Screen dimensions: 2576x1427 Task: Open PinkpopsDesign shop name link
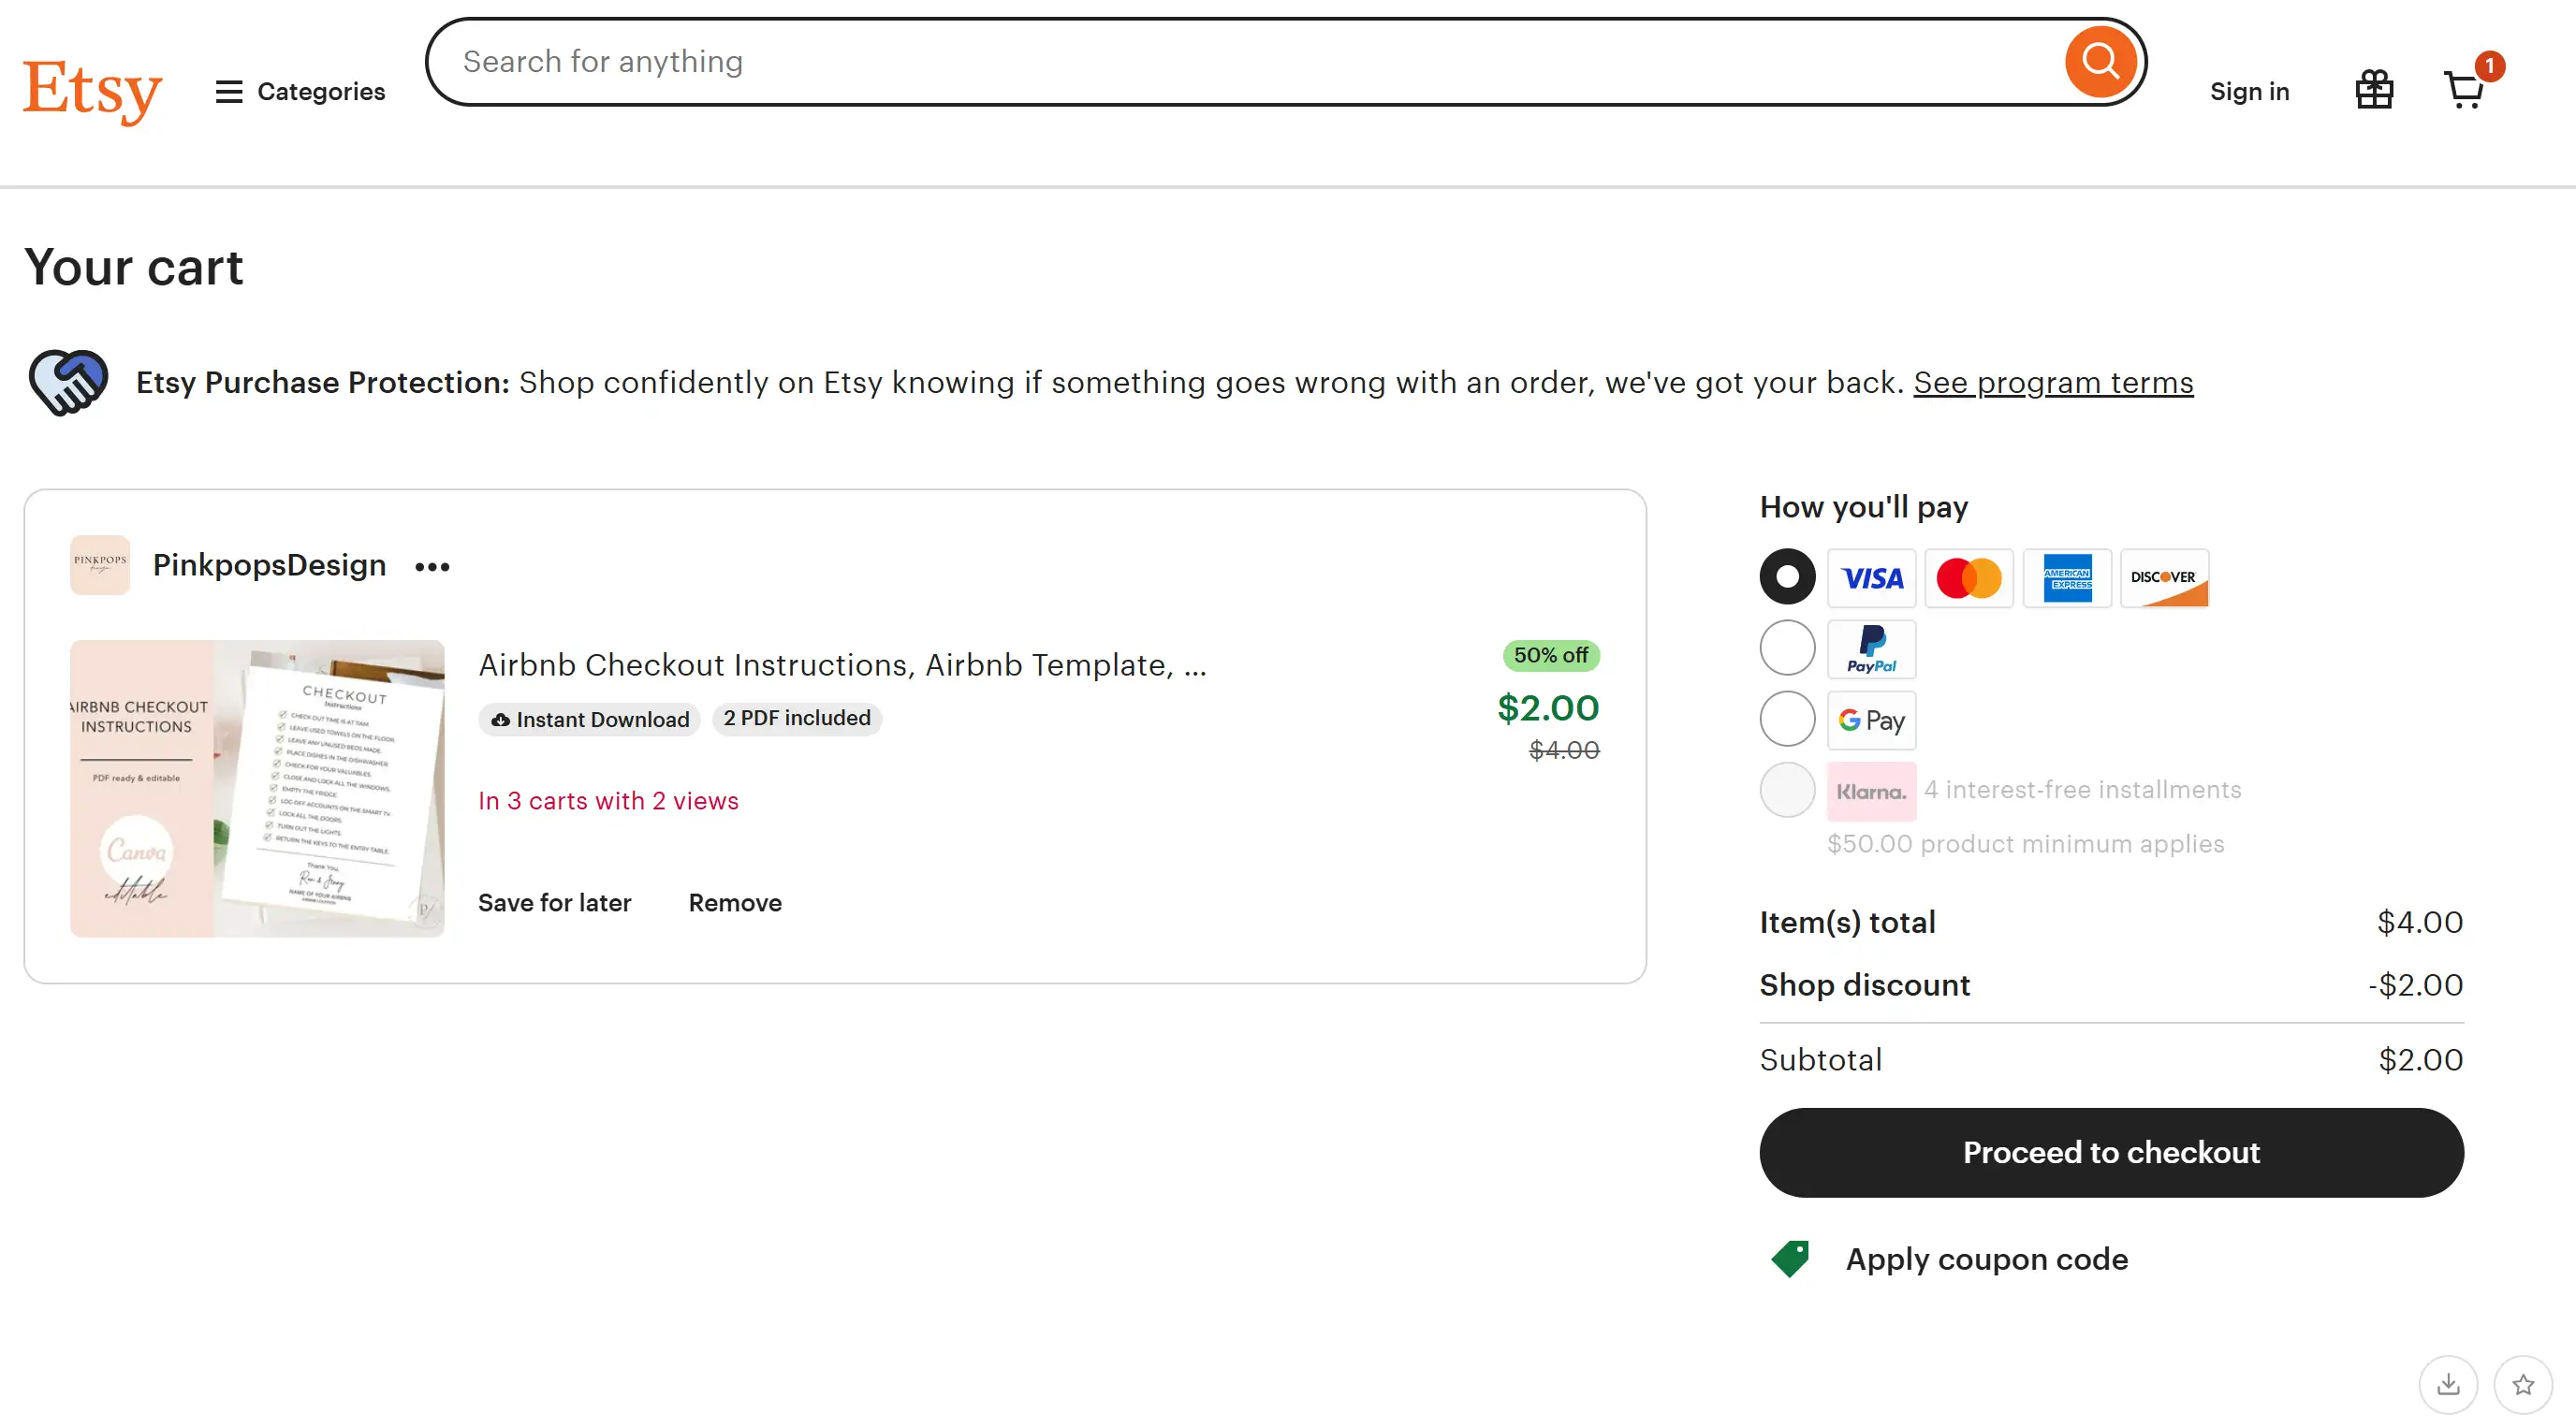269,565
